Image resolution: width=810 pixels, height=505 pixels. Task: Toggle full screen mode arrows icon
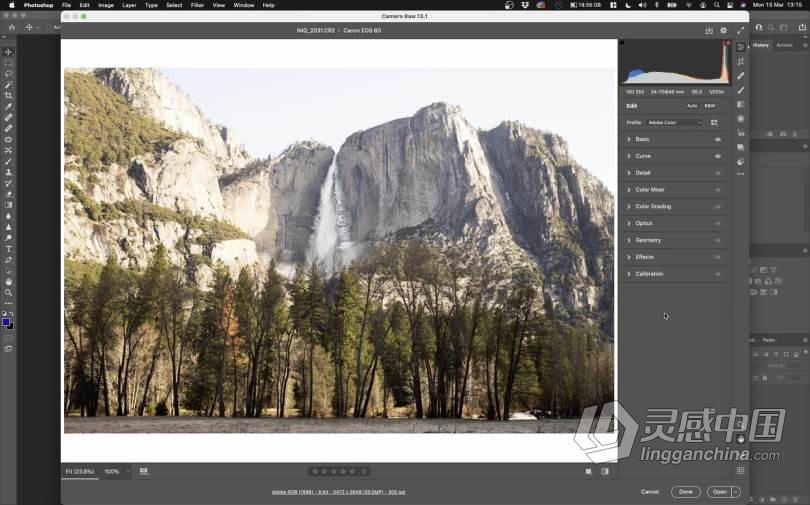pos(741,30)
